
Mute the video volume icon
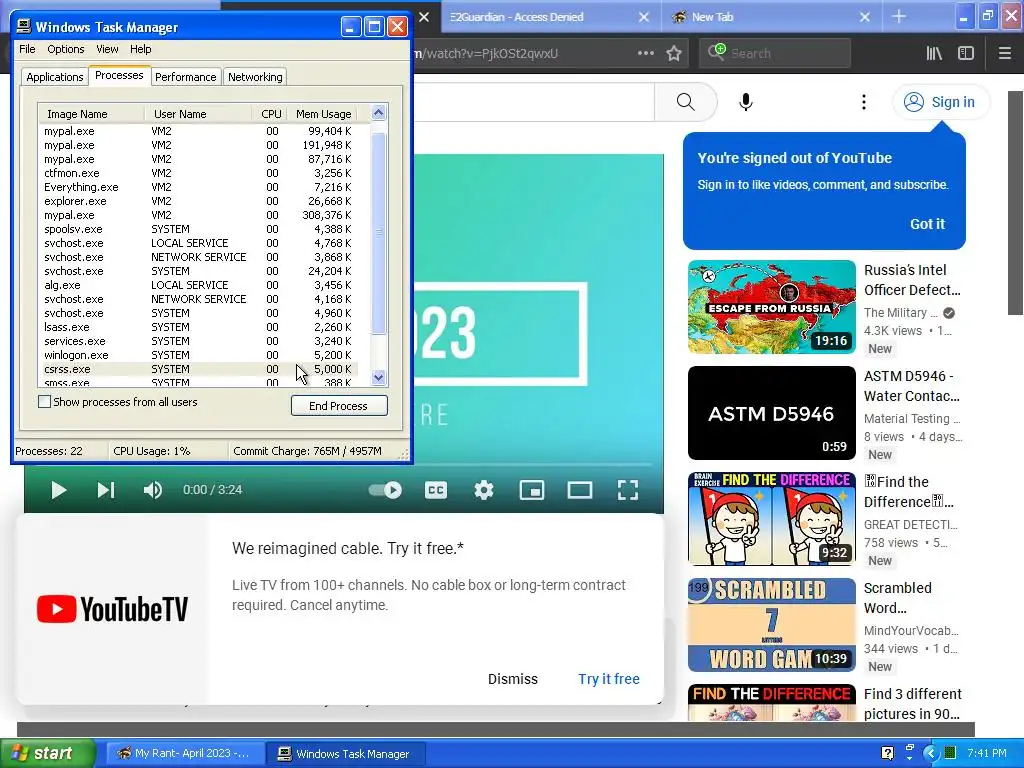pos(153,490)
